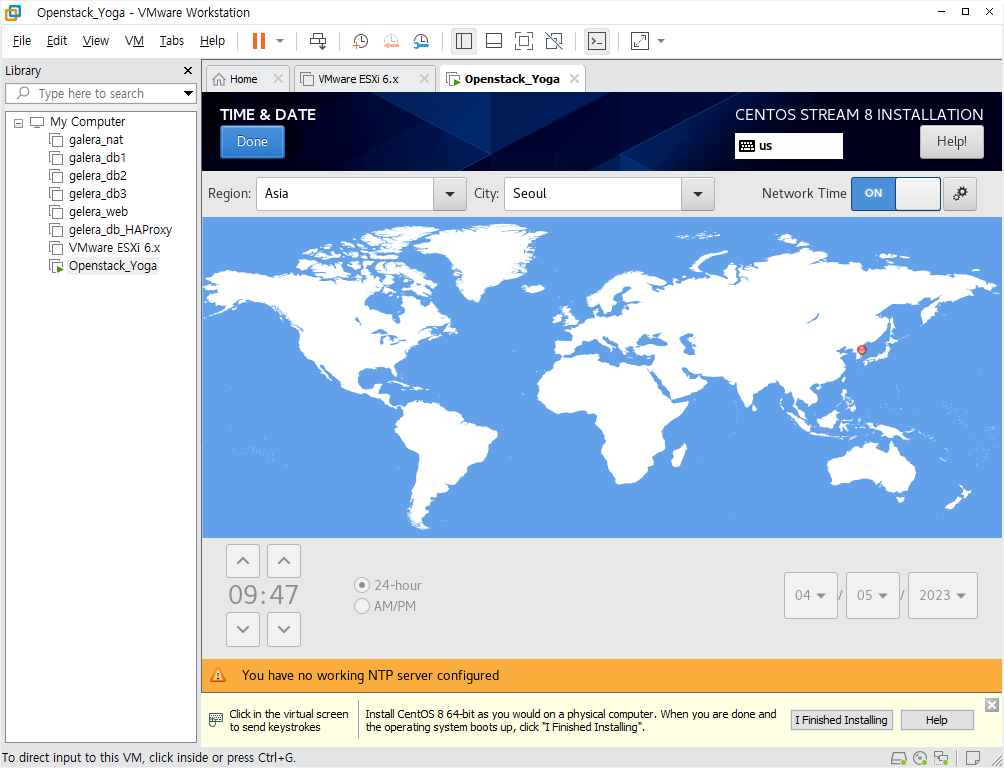
Task: Click the CD/DVD drive status icon
Action: pos(920,759)
